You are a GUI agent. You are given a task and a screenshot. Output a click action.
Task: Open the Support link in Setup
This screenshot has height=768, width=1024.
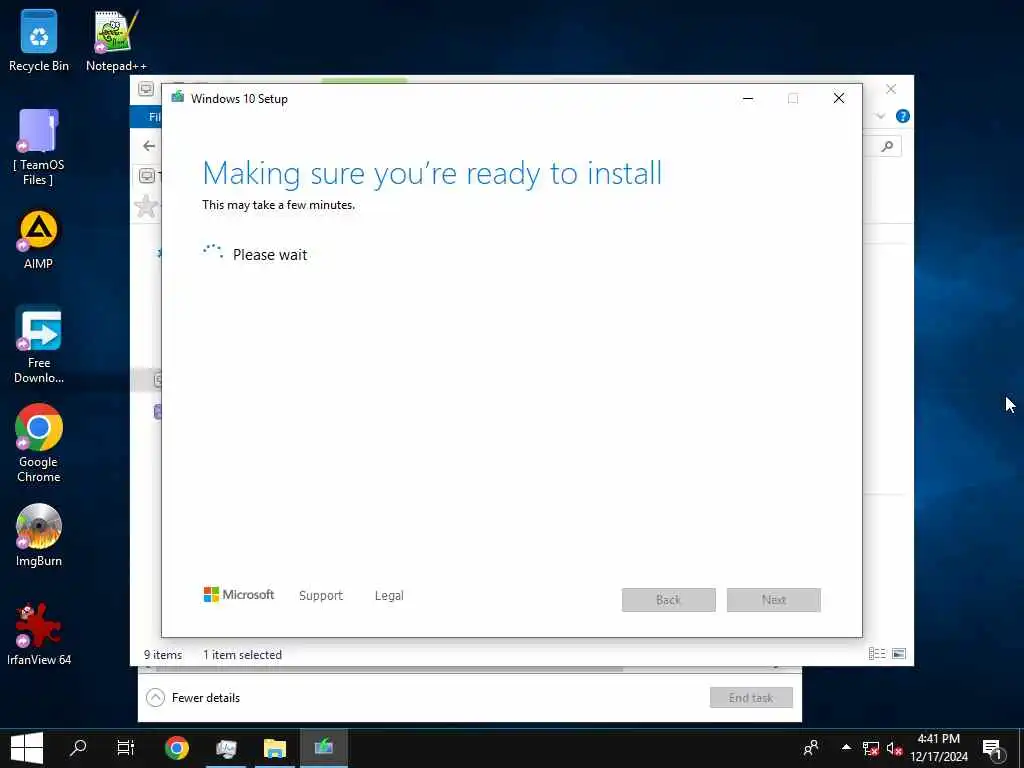(x=321, y=596)
